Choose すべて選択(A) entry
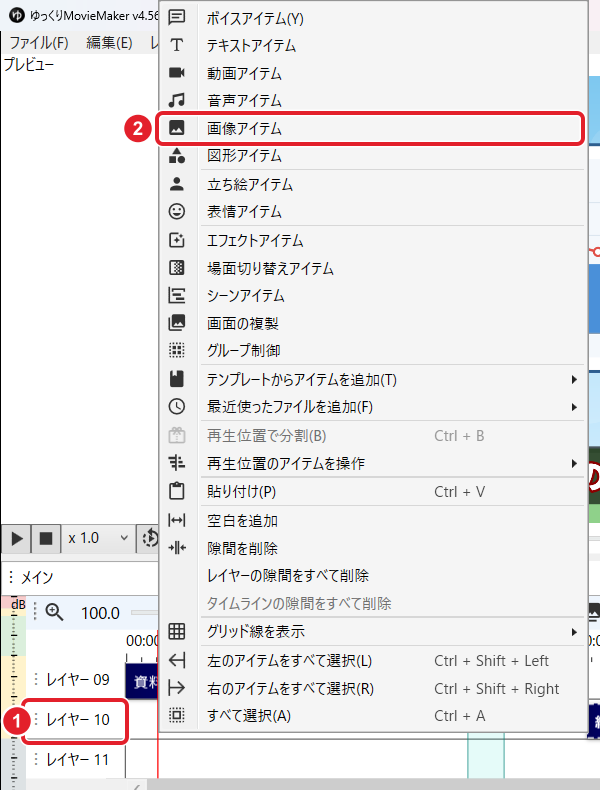This screenshot has height=790, width=600. (x=372, y=715)
